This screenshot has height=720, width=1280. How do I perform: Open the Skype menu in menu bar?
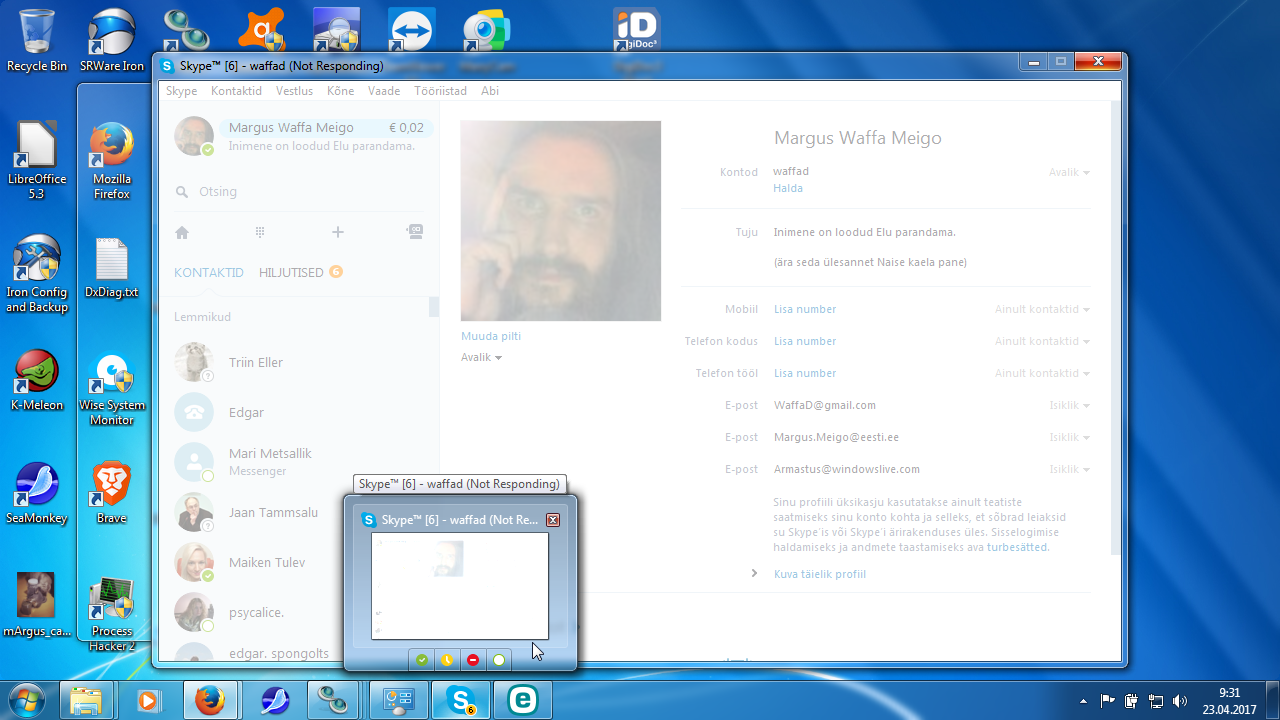point(181,91)
